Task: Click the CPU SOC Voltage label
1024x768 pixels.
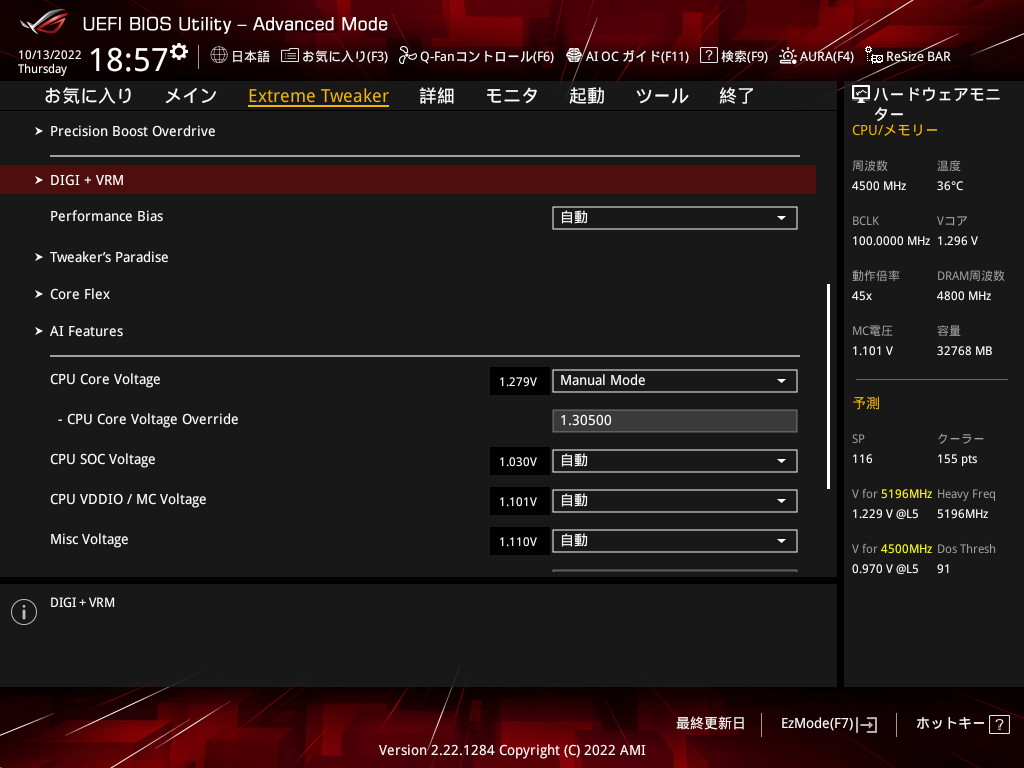Action: pyautogui.click(x=103, y=460)
